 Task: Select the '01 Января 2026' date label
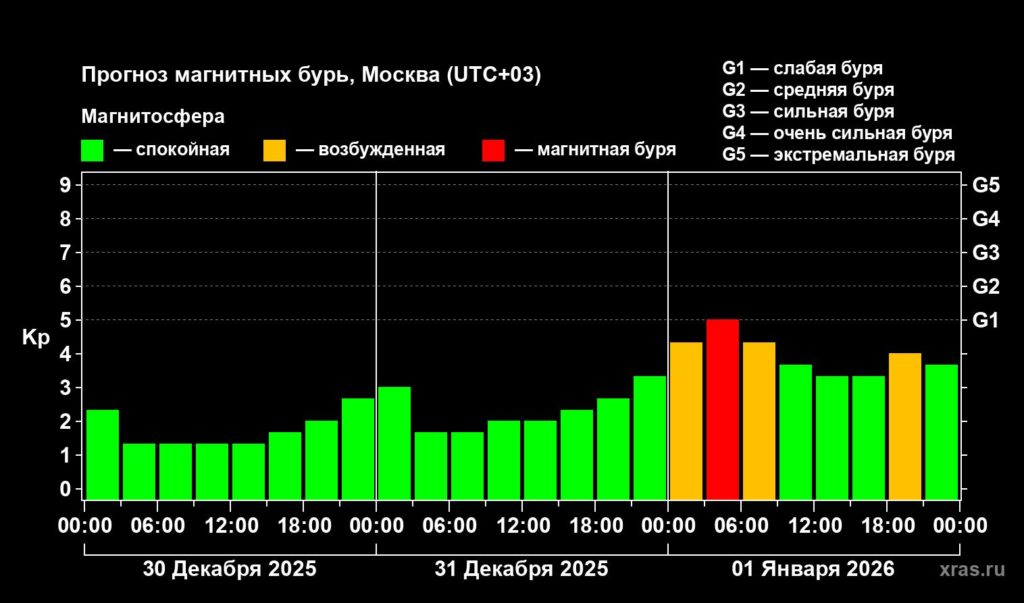click(813, 570)
